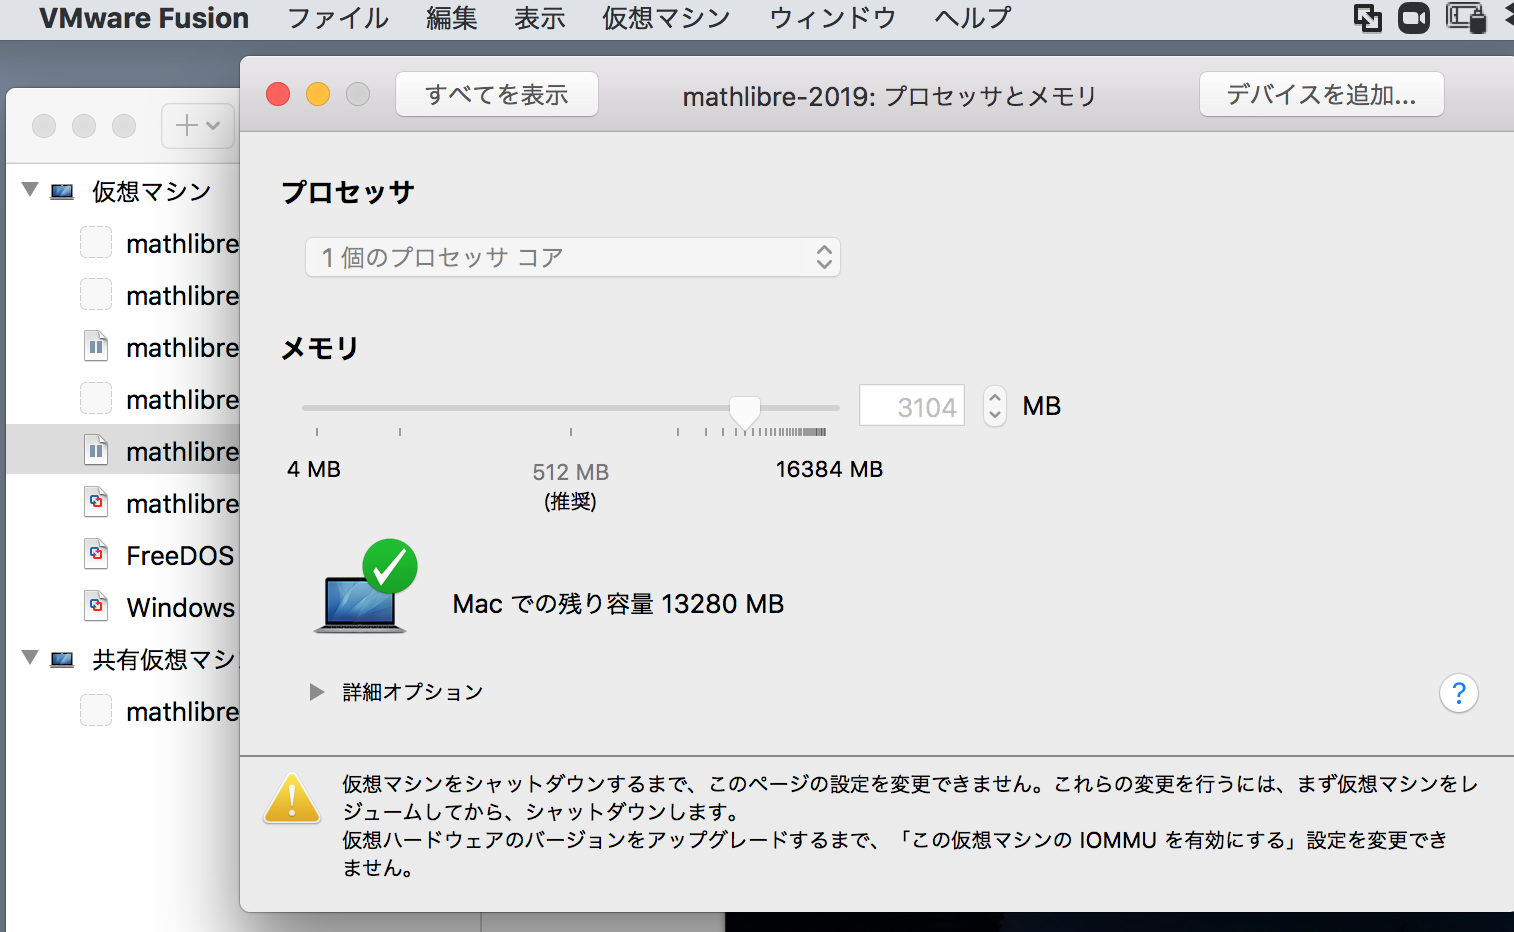Viewport: 1514px width, 932px height.
Task: Open the 仮想マシン menu
Action: coord(666,18)
